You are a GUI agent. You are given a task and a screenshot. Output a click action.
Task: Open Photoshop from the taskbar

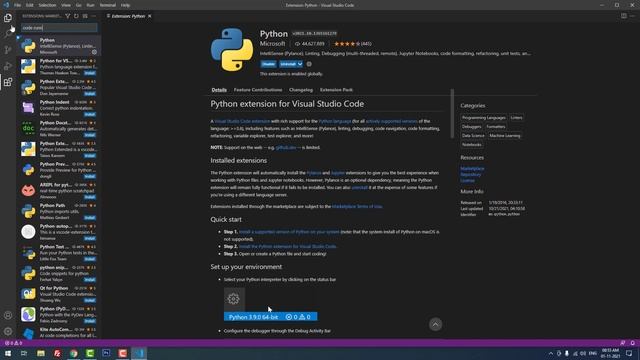(x=106, y=353)
